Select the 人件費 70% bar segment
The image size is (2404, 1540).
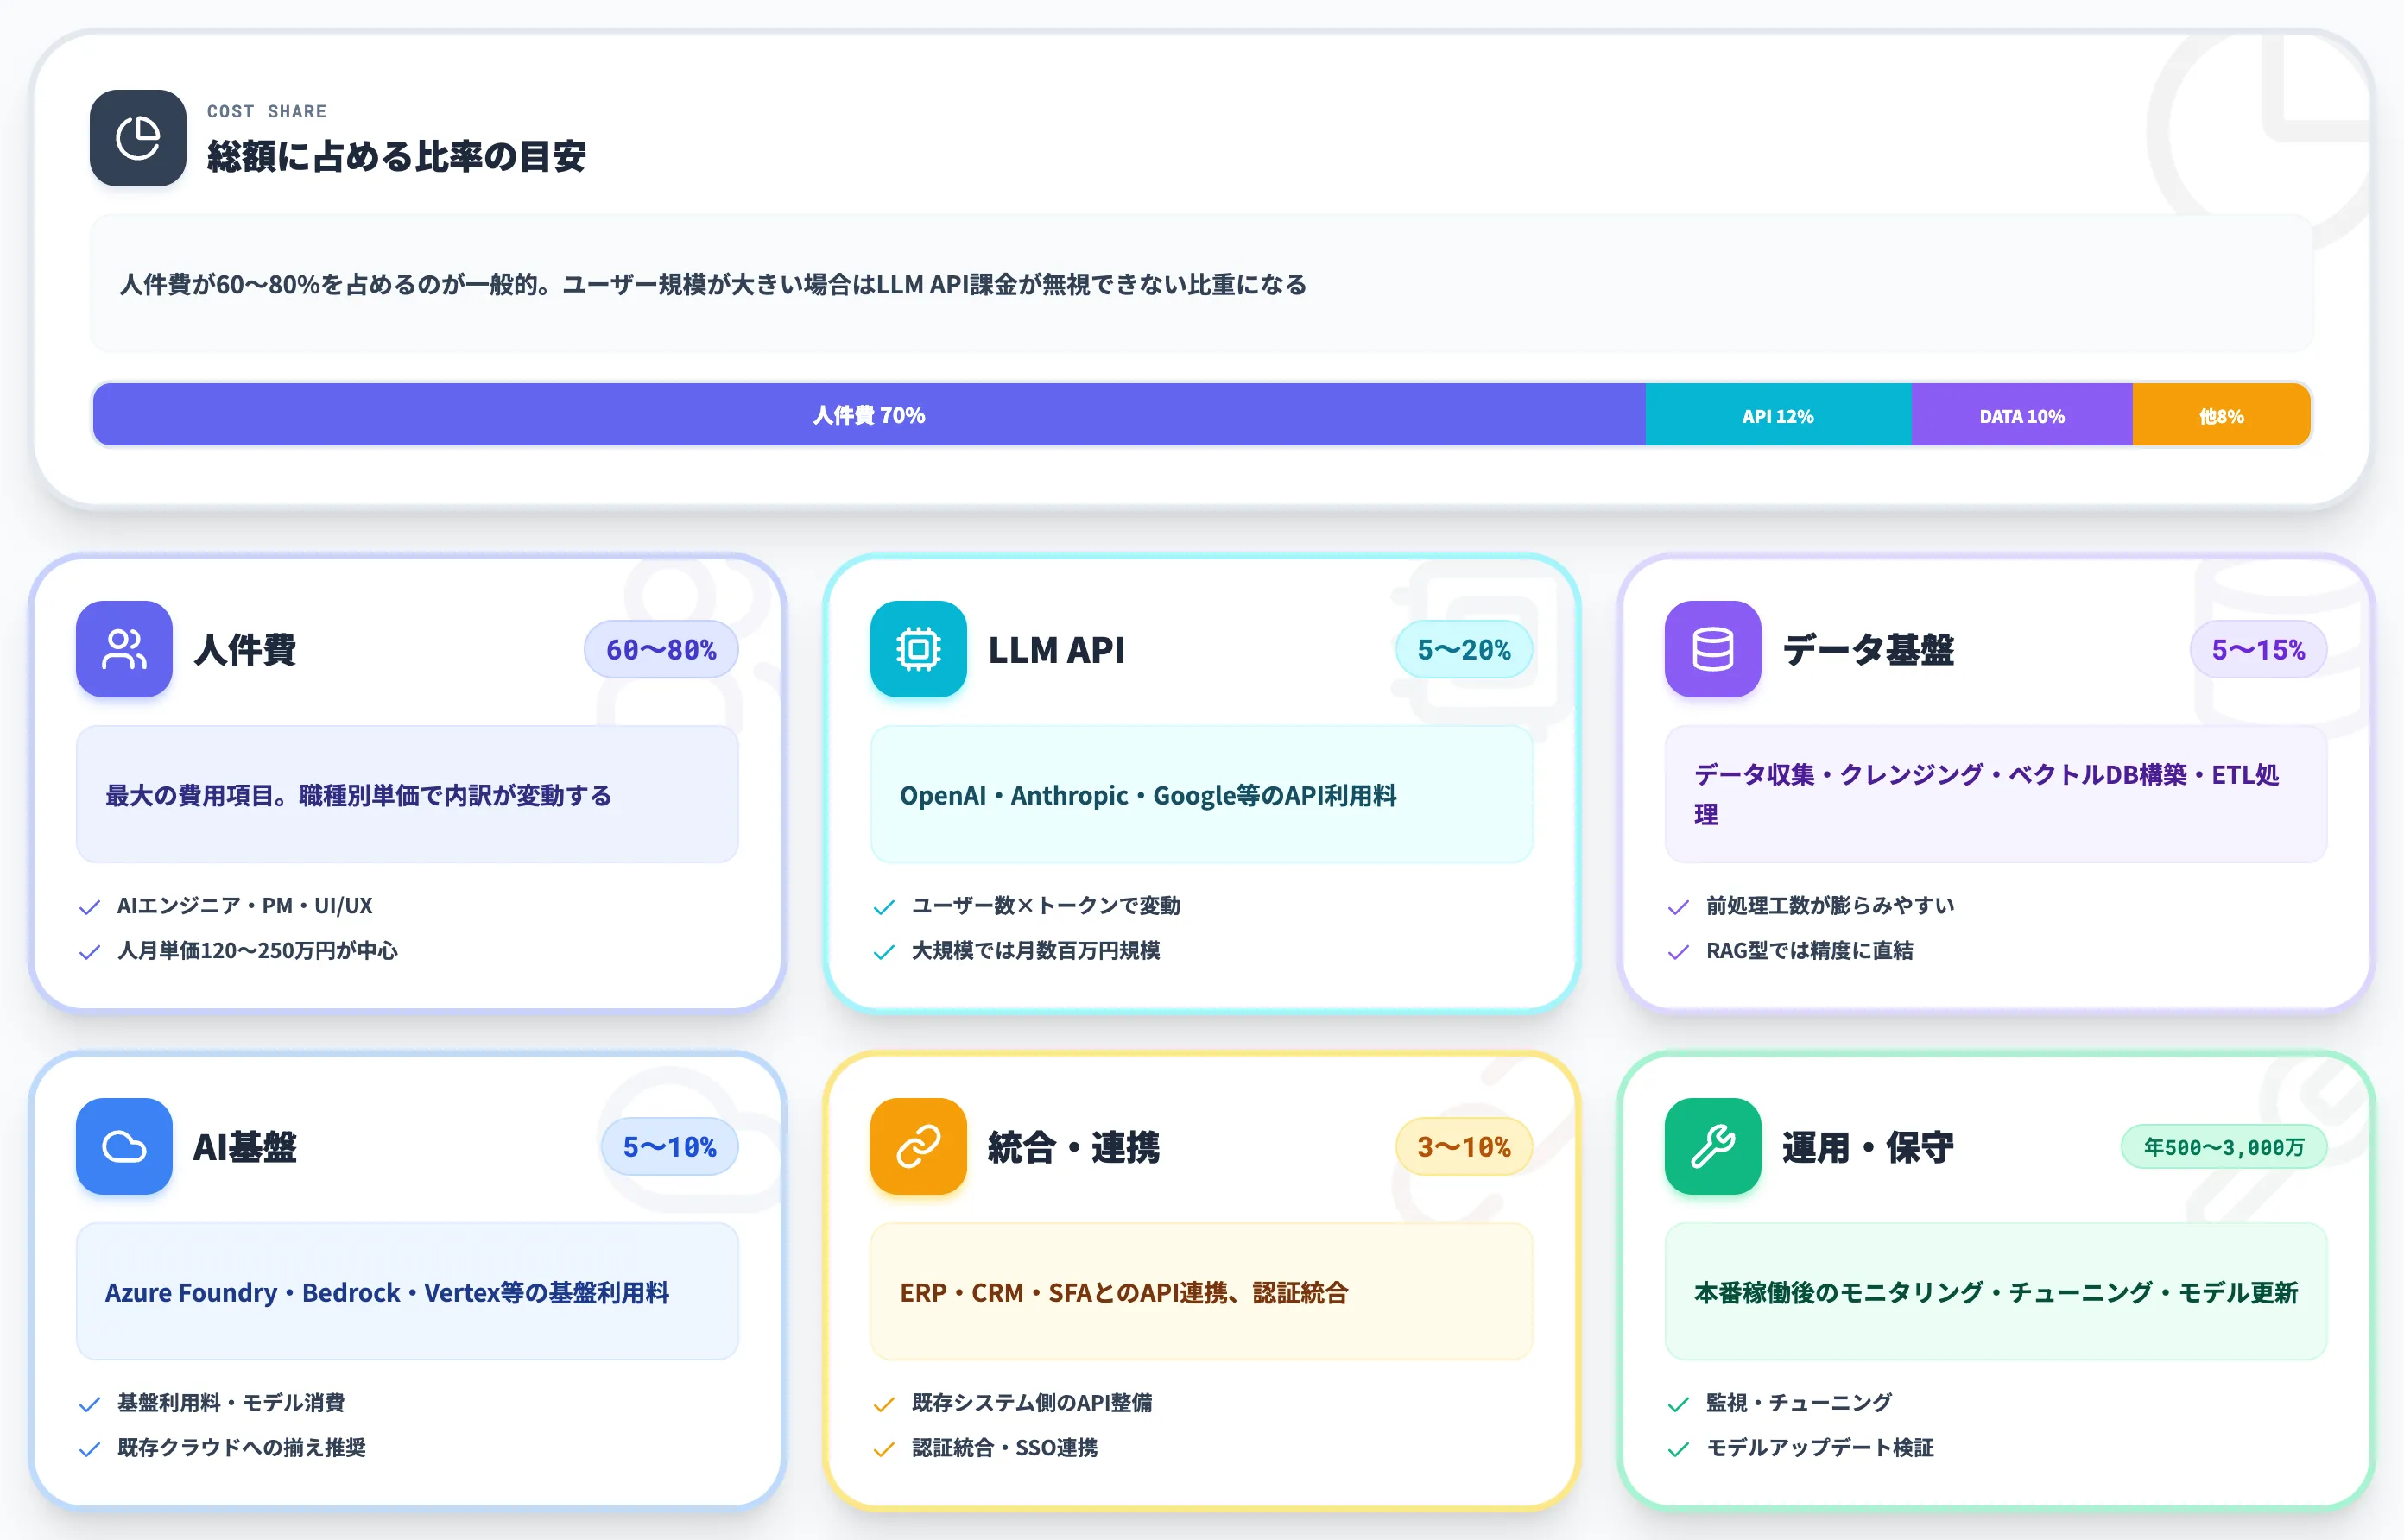[869, 415]
